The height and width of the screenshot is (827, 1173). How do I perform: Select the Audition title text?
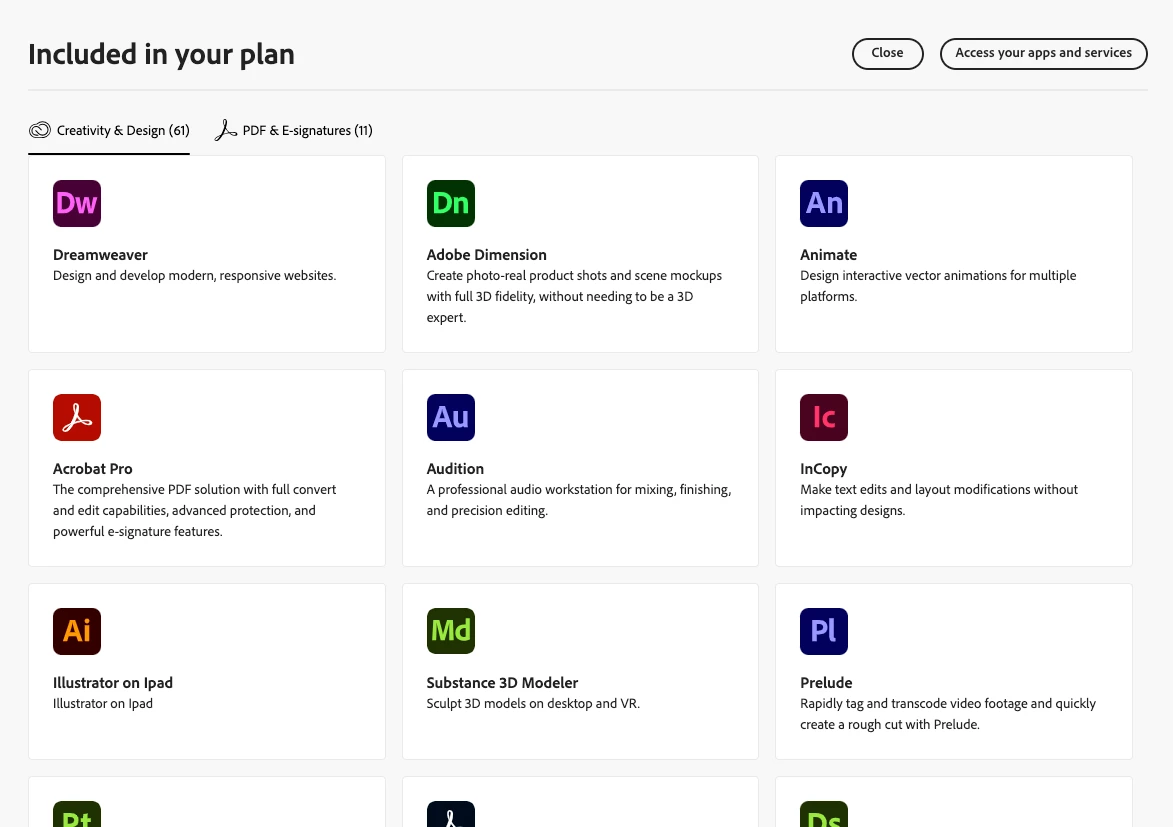pos(455,469)
